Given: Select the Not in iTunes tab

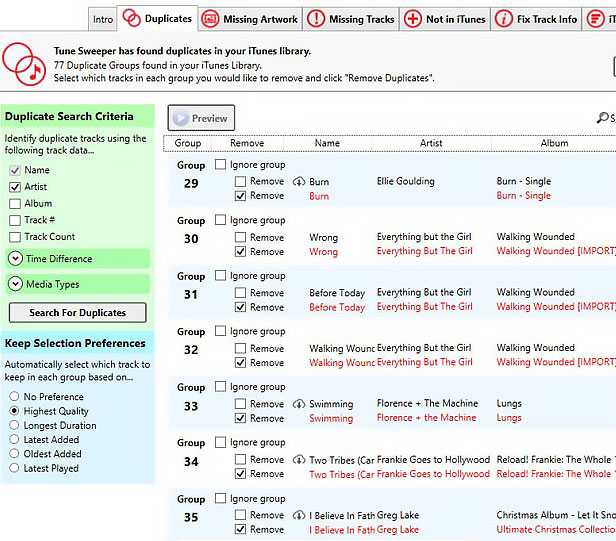Looking at the screenshot, I should click(x=445, y=19).
